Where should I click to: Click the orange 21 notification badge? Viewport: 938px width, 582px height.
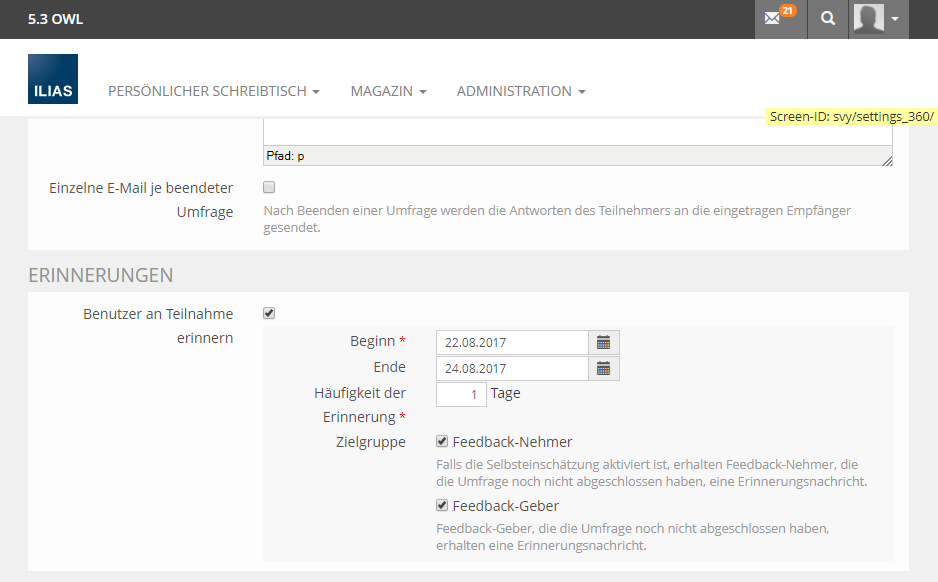click(x=788, y=11)
